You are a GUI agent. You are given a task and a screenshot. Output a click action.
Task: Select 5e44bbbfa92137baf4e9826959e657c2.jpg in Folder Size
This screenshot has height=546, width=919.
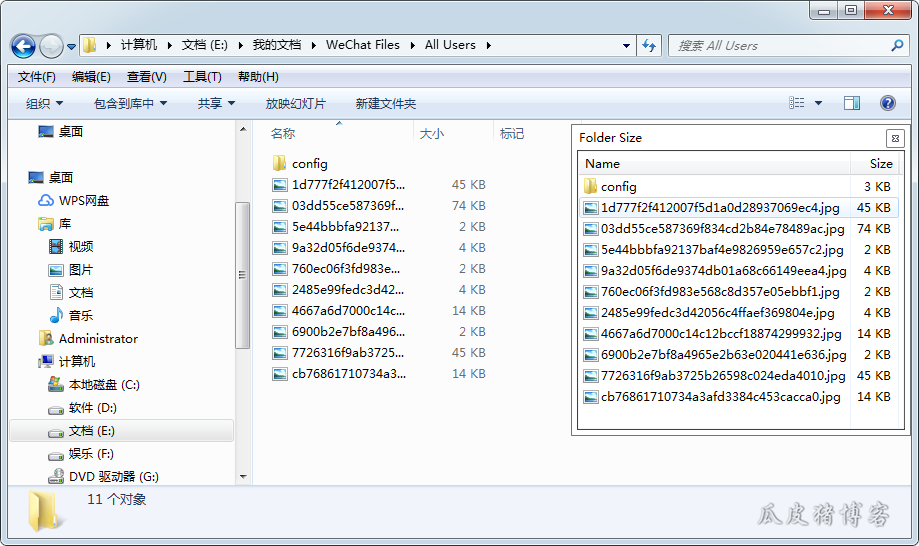click(738, 250)
